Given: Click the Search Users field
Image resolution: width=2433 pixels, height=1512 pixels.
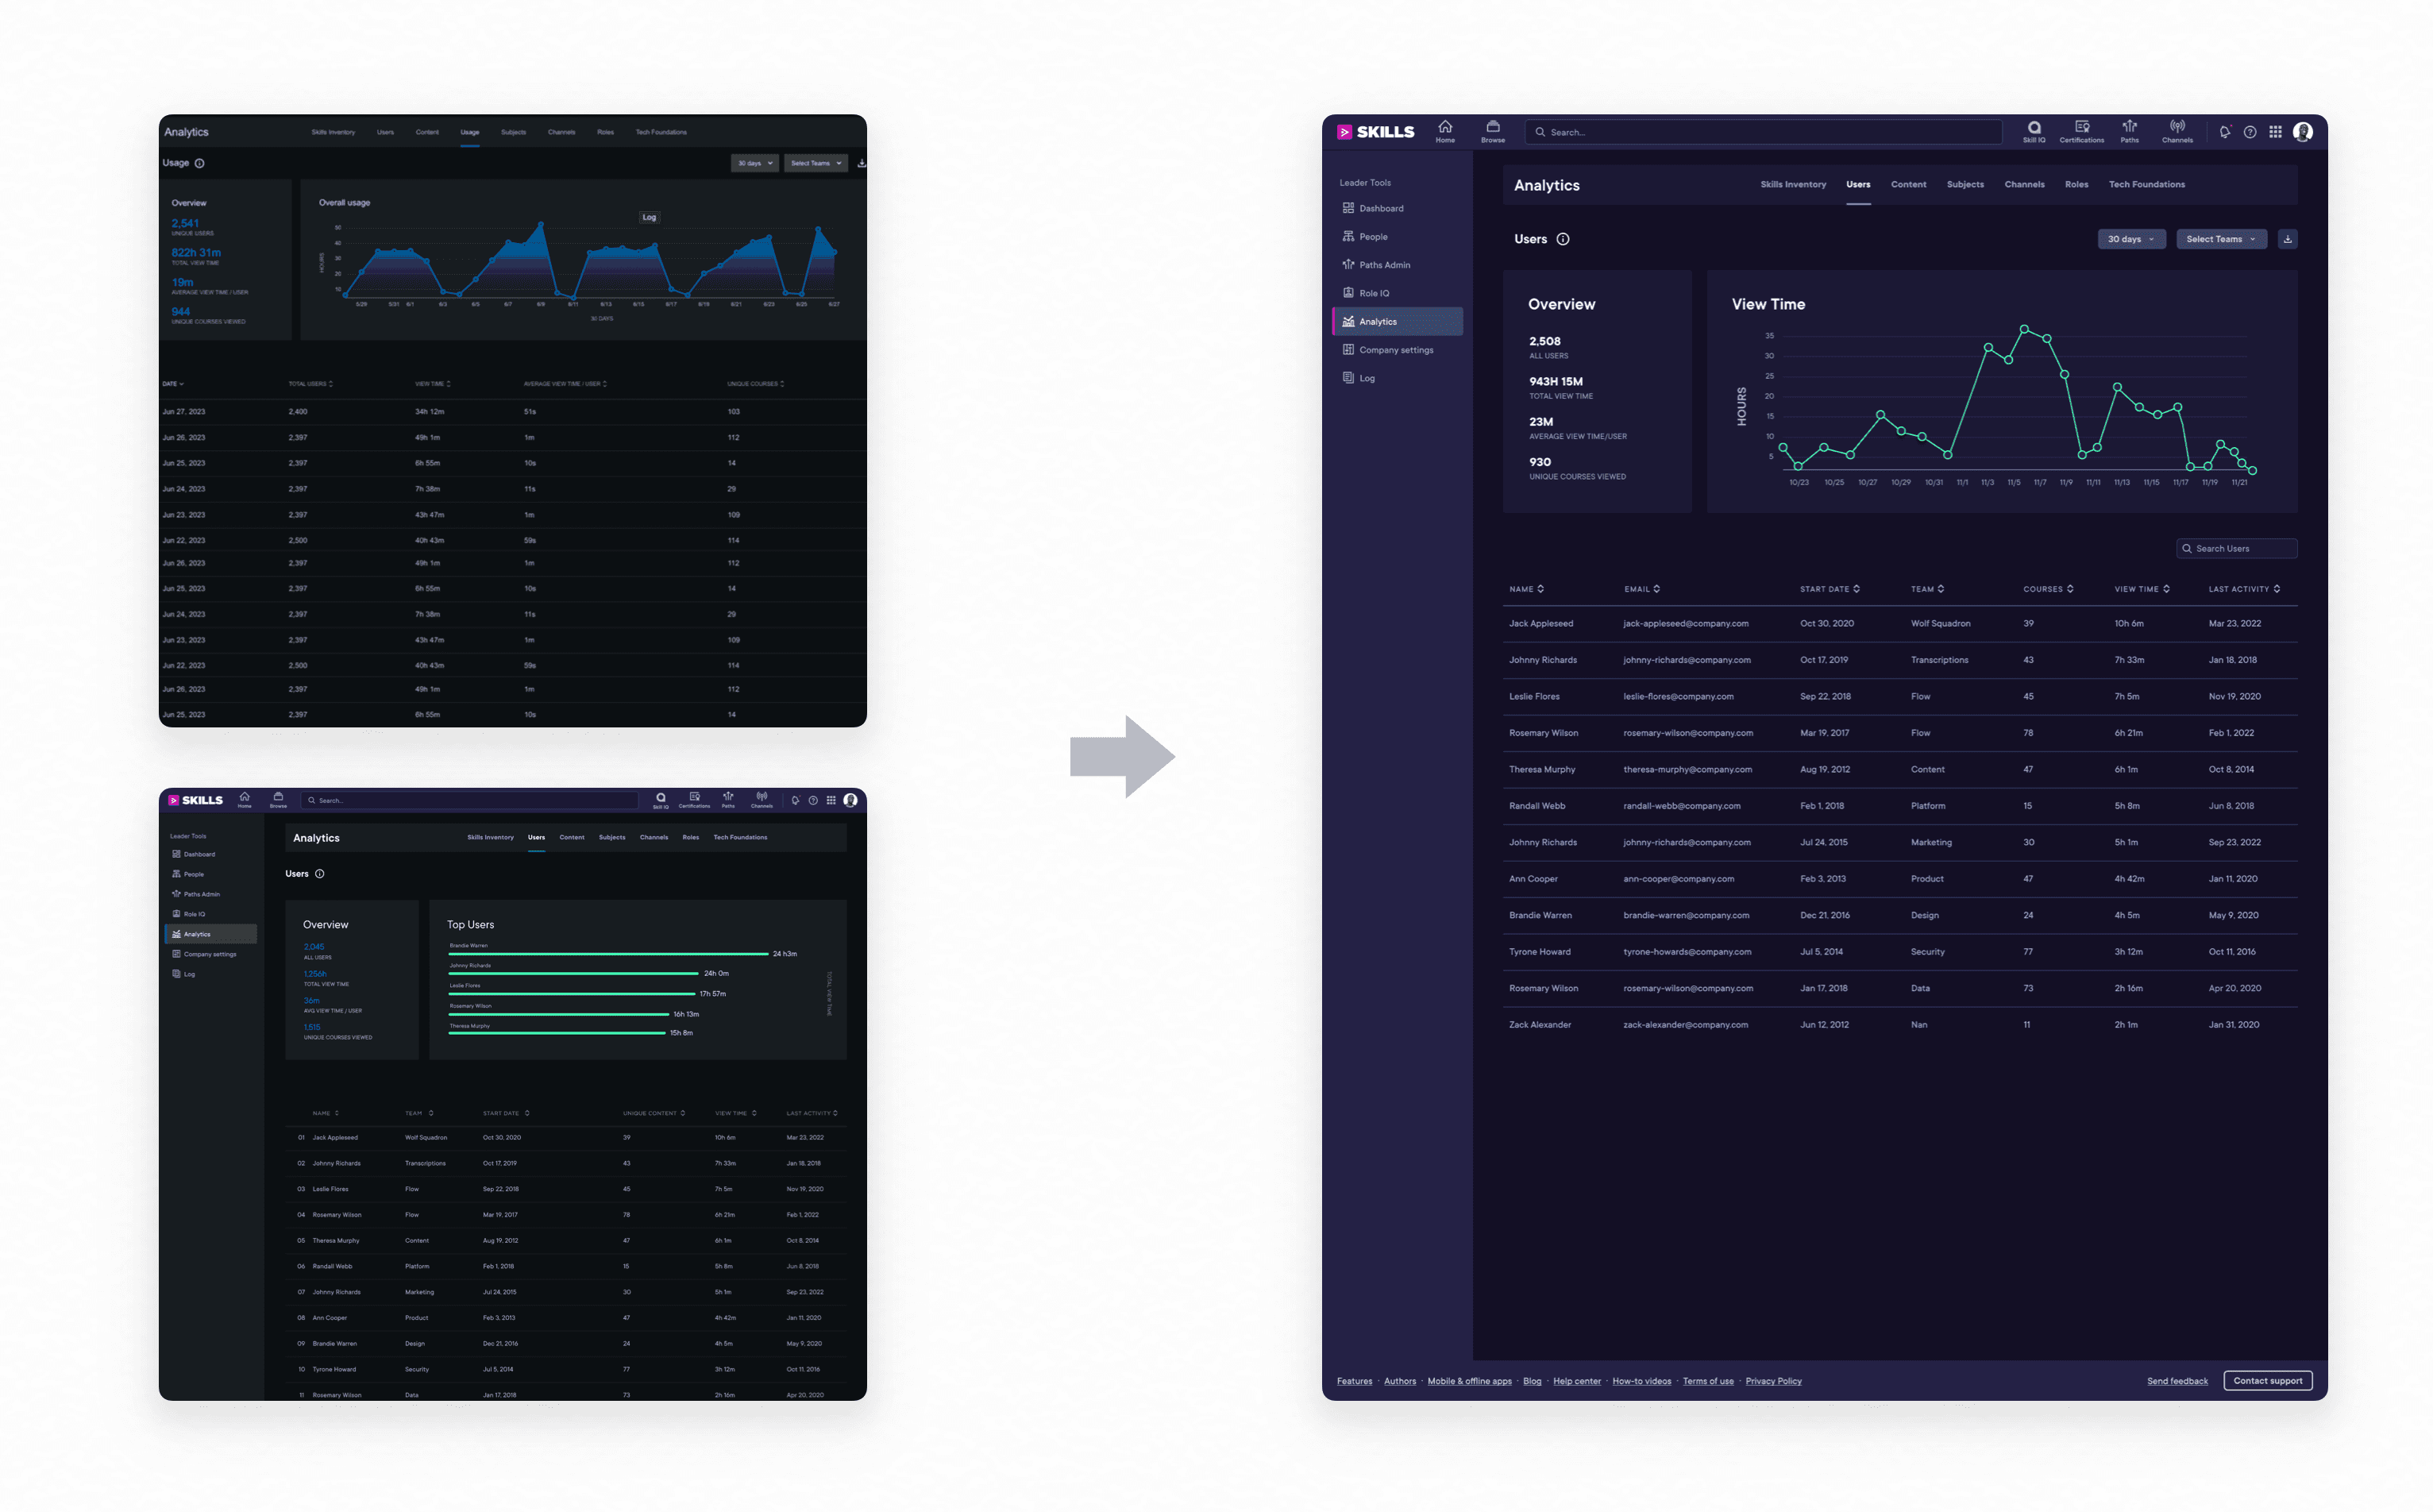Looking at the screenshot, I should [2237, 548].
